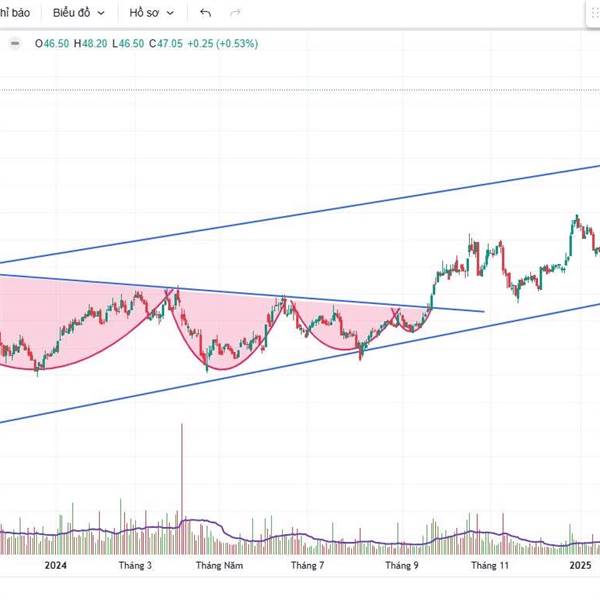Select the lower blue channel trendline
Screen dimensions: 600x600
[300, 363]
